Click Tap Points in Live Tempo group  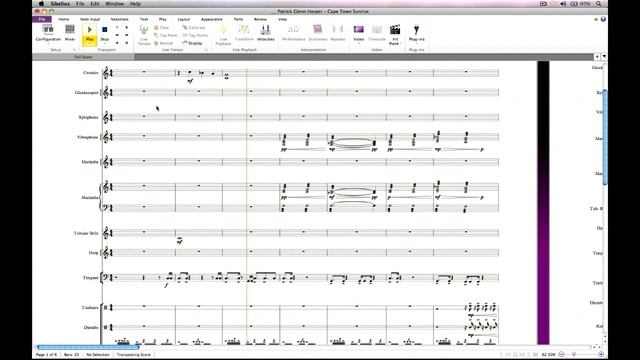click(x=195, y=36)
